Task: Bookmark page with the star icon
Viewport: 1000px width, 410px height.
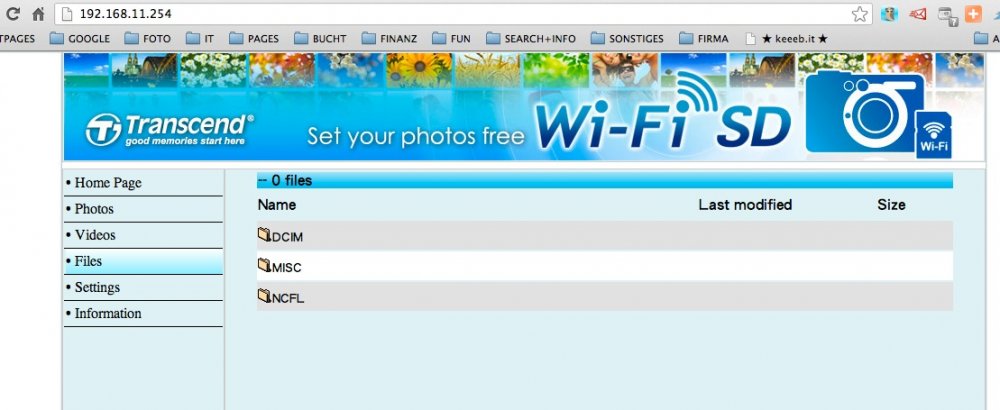Action: [860, 14]
